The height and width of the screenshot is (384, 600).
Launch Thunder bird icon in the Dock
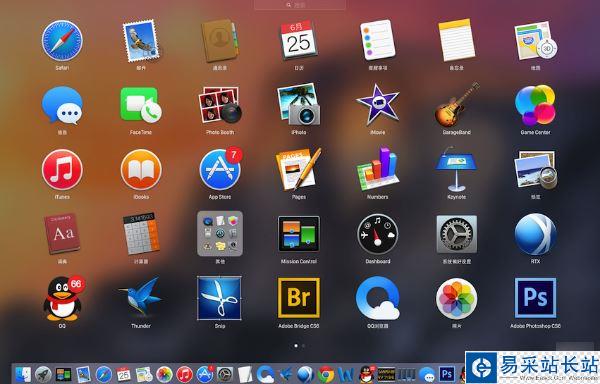[x=285, y=374]
